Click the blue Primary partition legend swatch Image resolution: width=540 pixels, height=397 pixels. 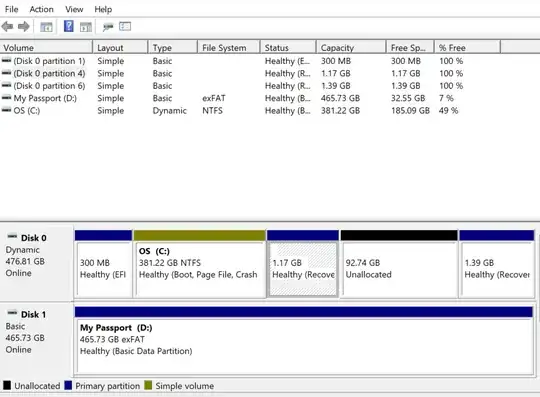pos(68,385)
